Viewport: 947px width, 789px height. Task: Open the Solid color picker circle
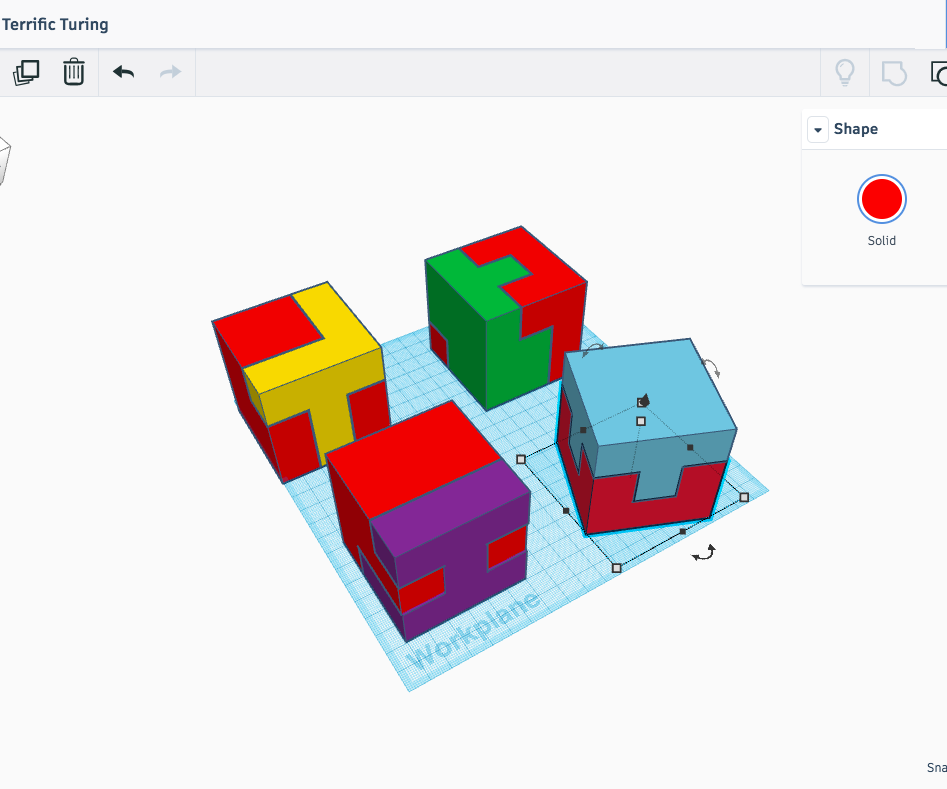[881, 198]
